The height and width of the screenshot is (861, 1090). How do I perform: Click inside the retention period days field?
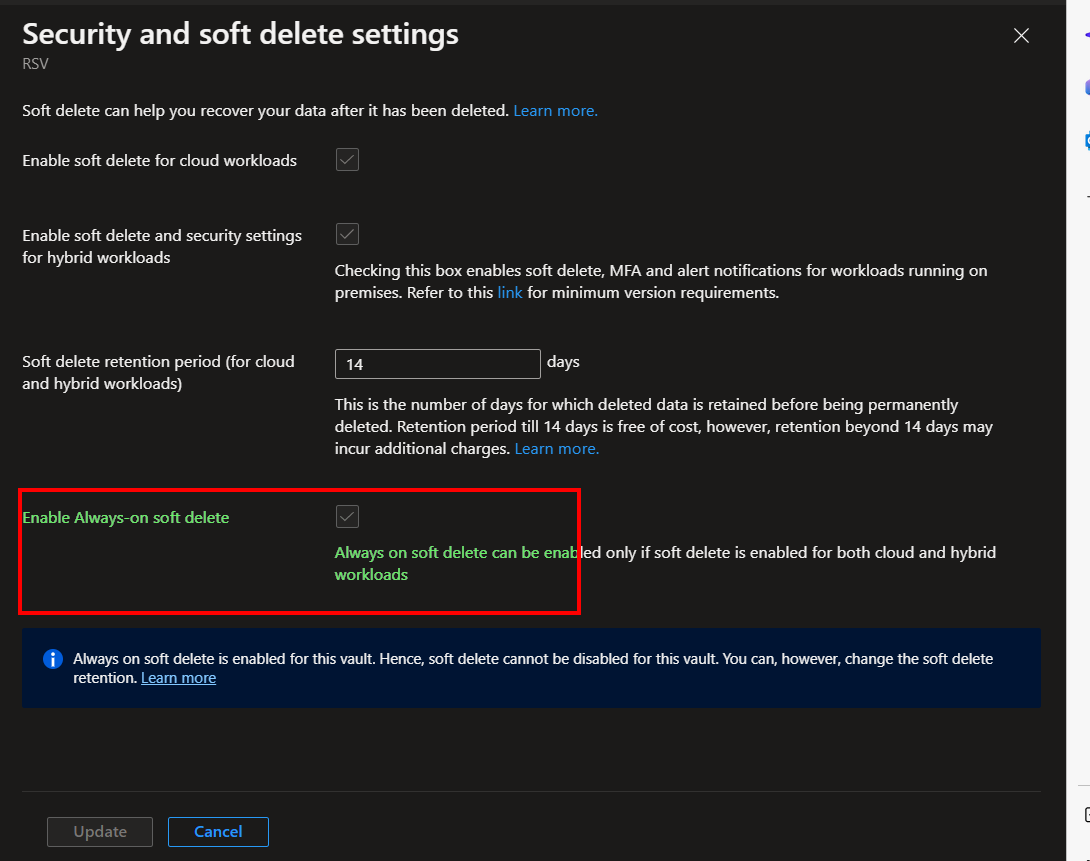pyautogui.click(x=437, y=363)
